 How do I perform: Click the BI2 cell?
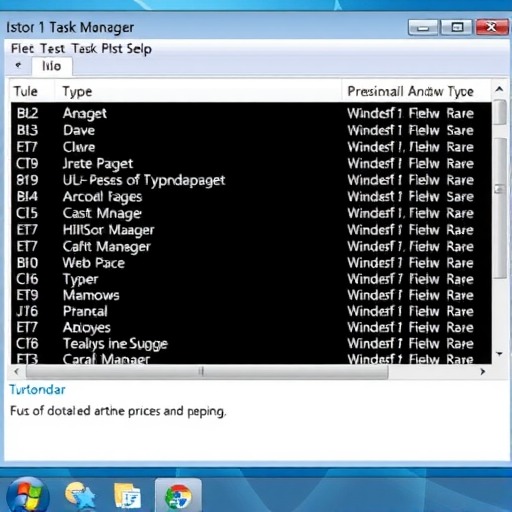(x=27, y=113)
